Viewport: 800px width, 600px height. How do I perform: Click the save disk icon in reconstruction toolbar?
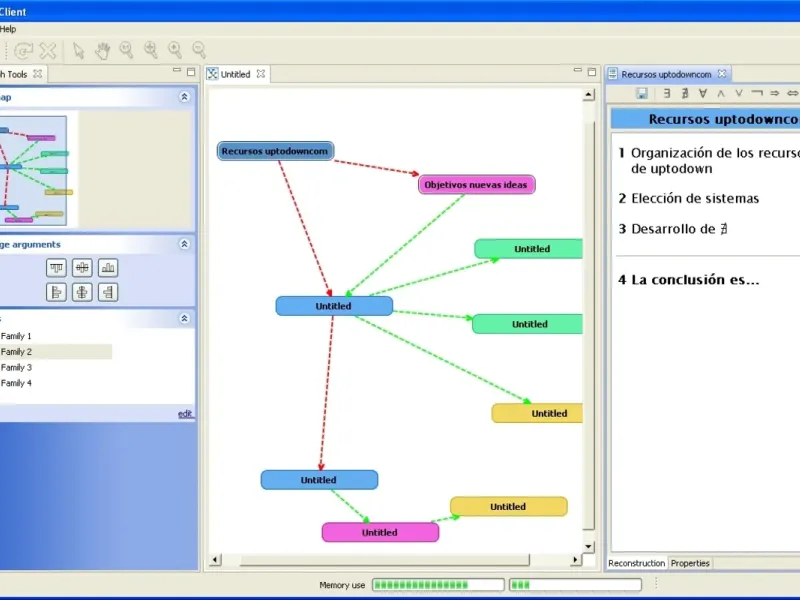(642, 93)
